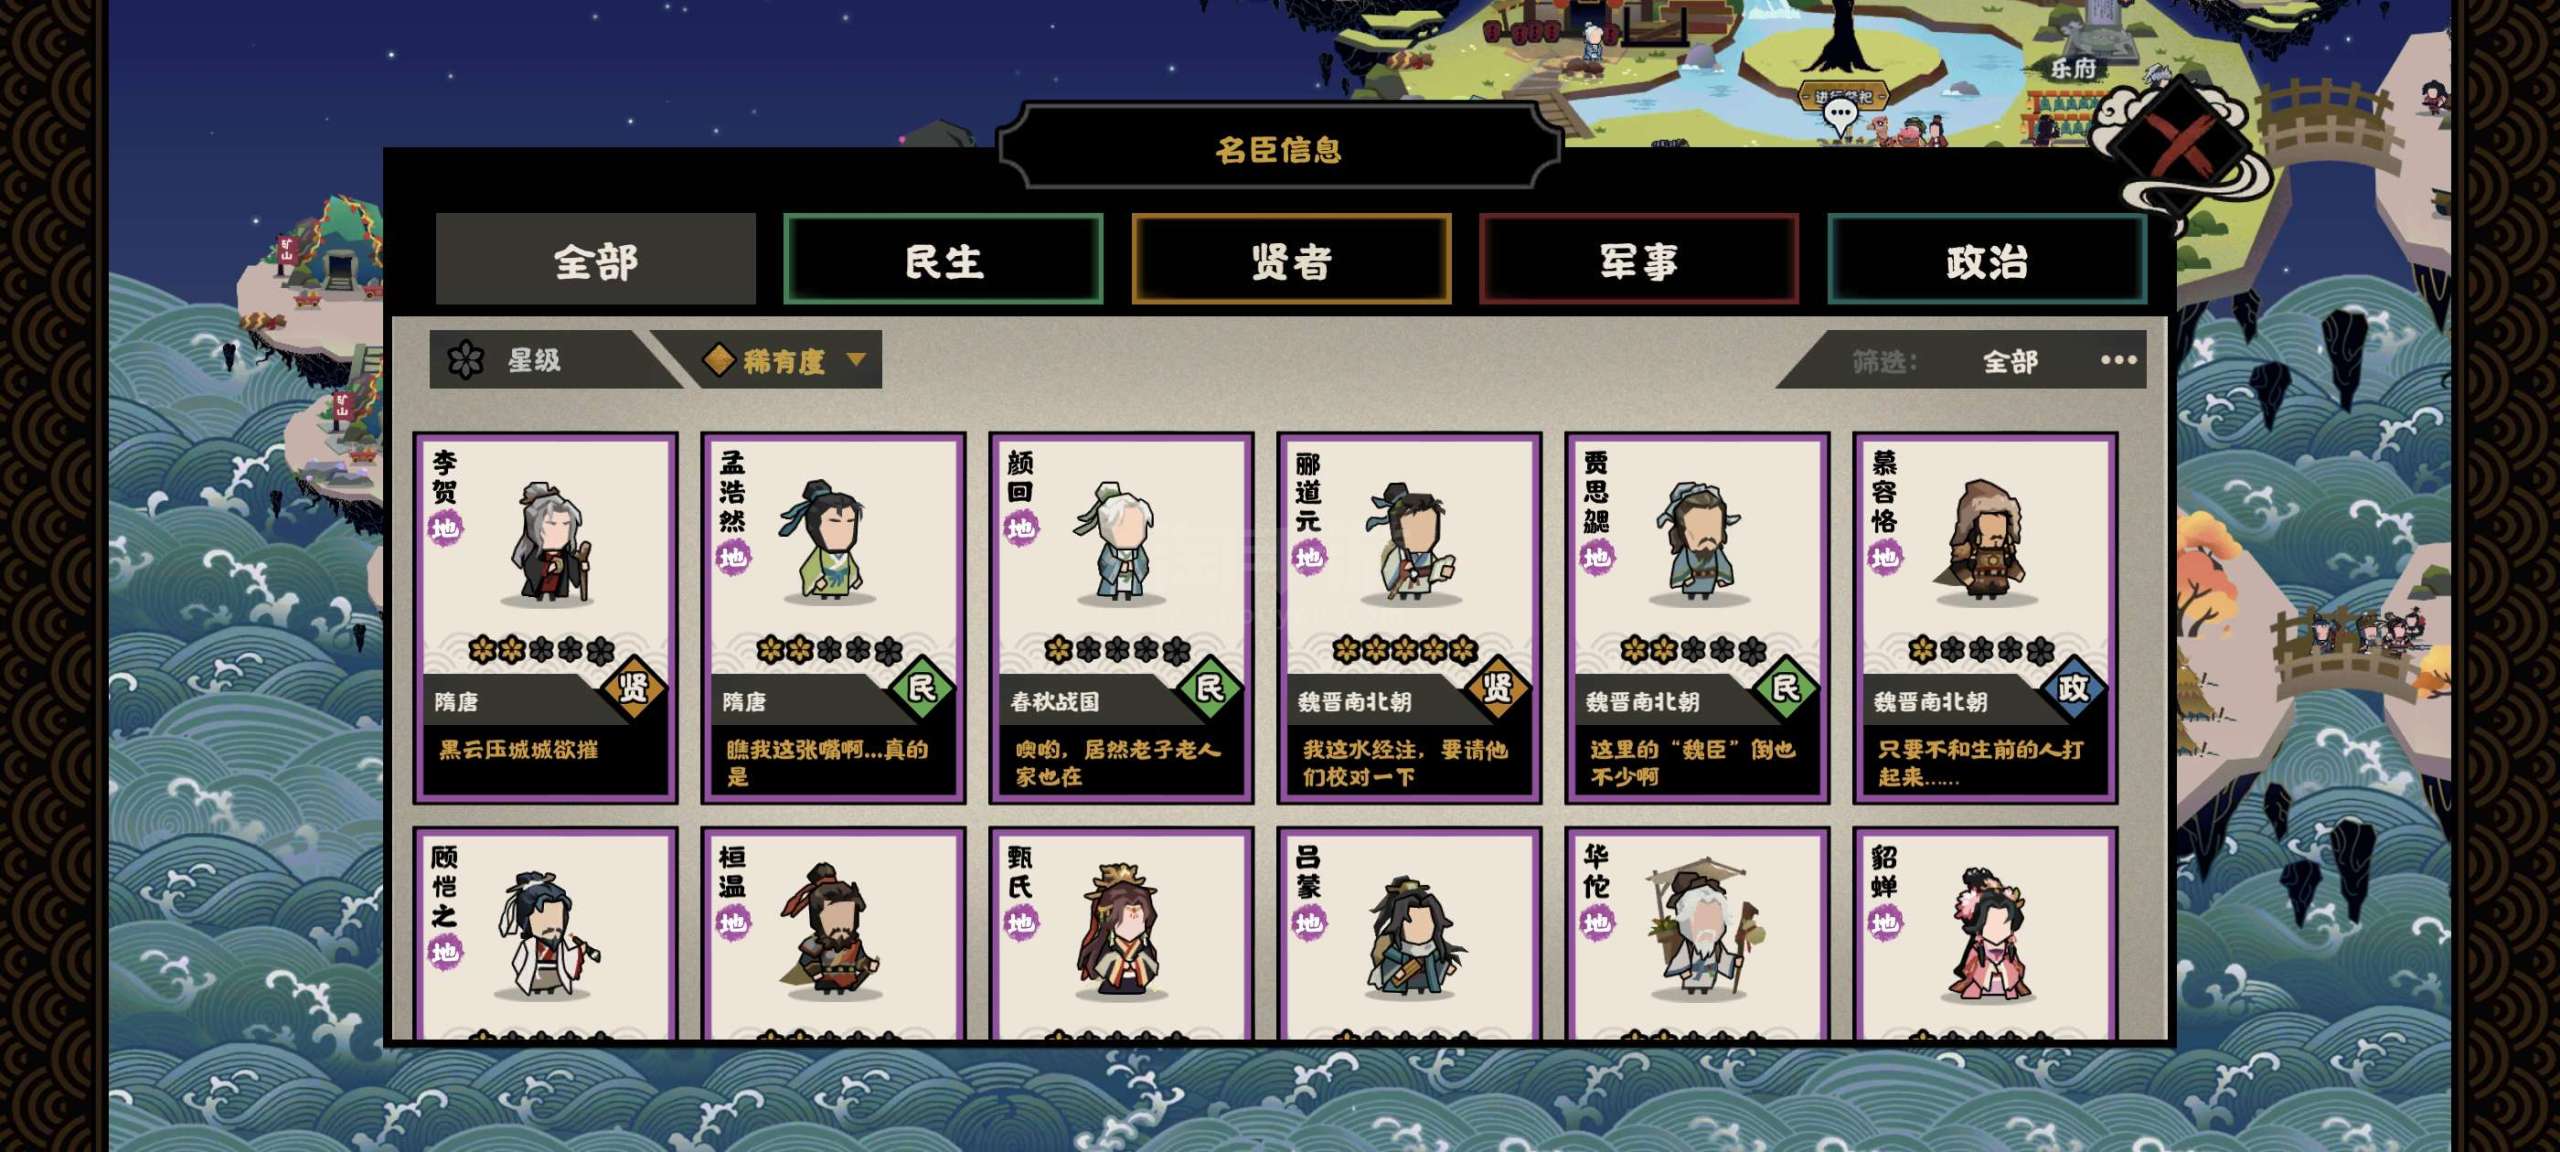Tap the speech bubble icon on the map
2560x1152 pixels.
(x=1840, y=116)
